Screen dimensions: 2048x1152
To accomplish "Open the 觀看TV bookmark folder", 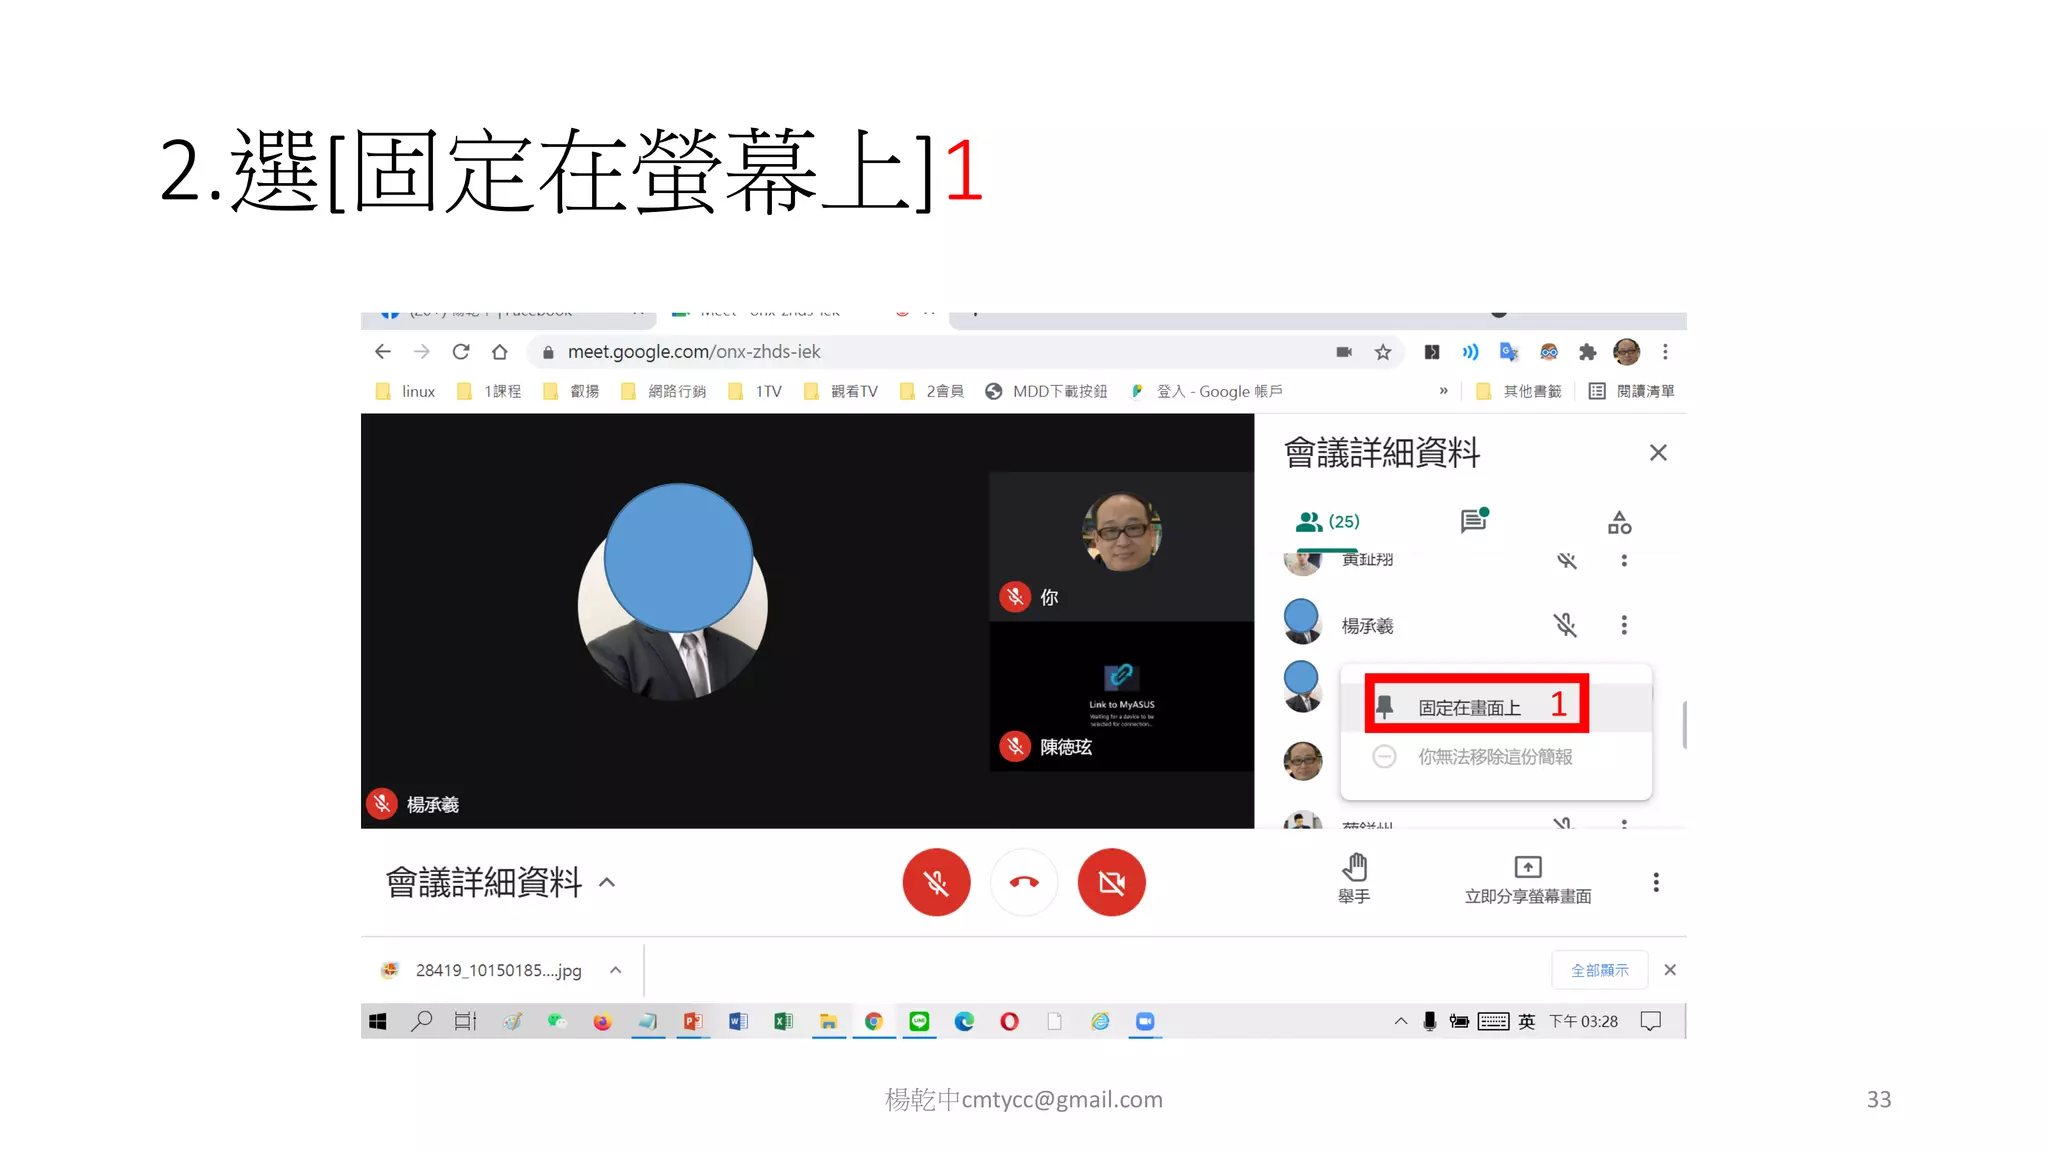I will coord(841,391).
